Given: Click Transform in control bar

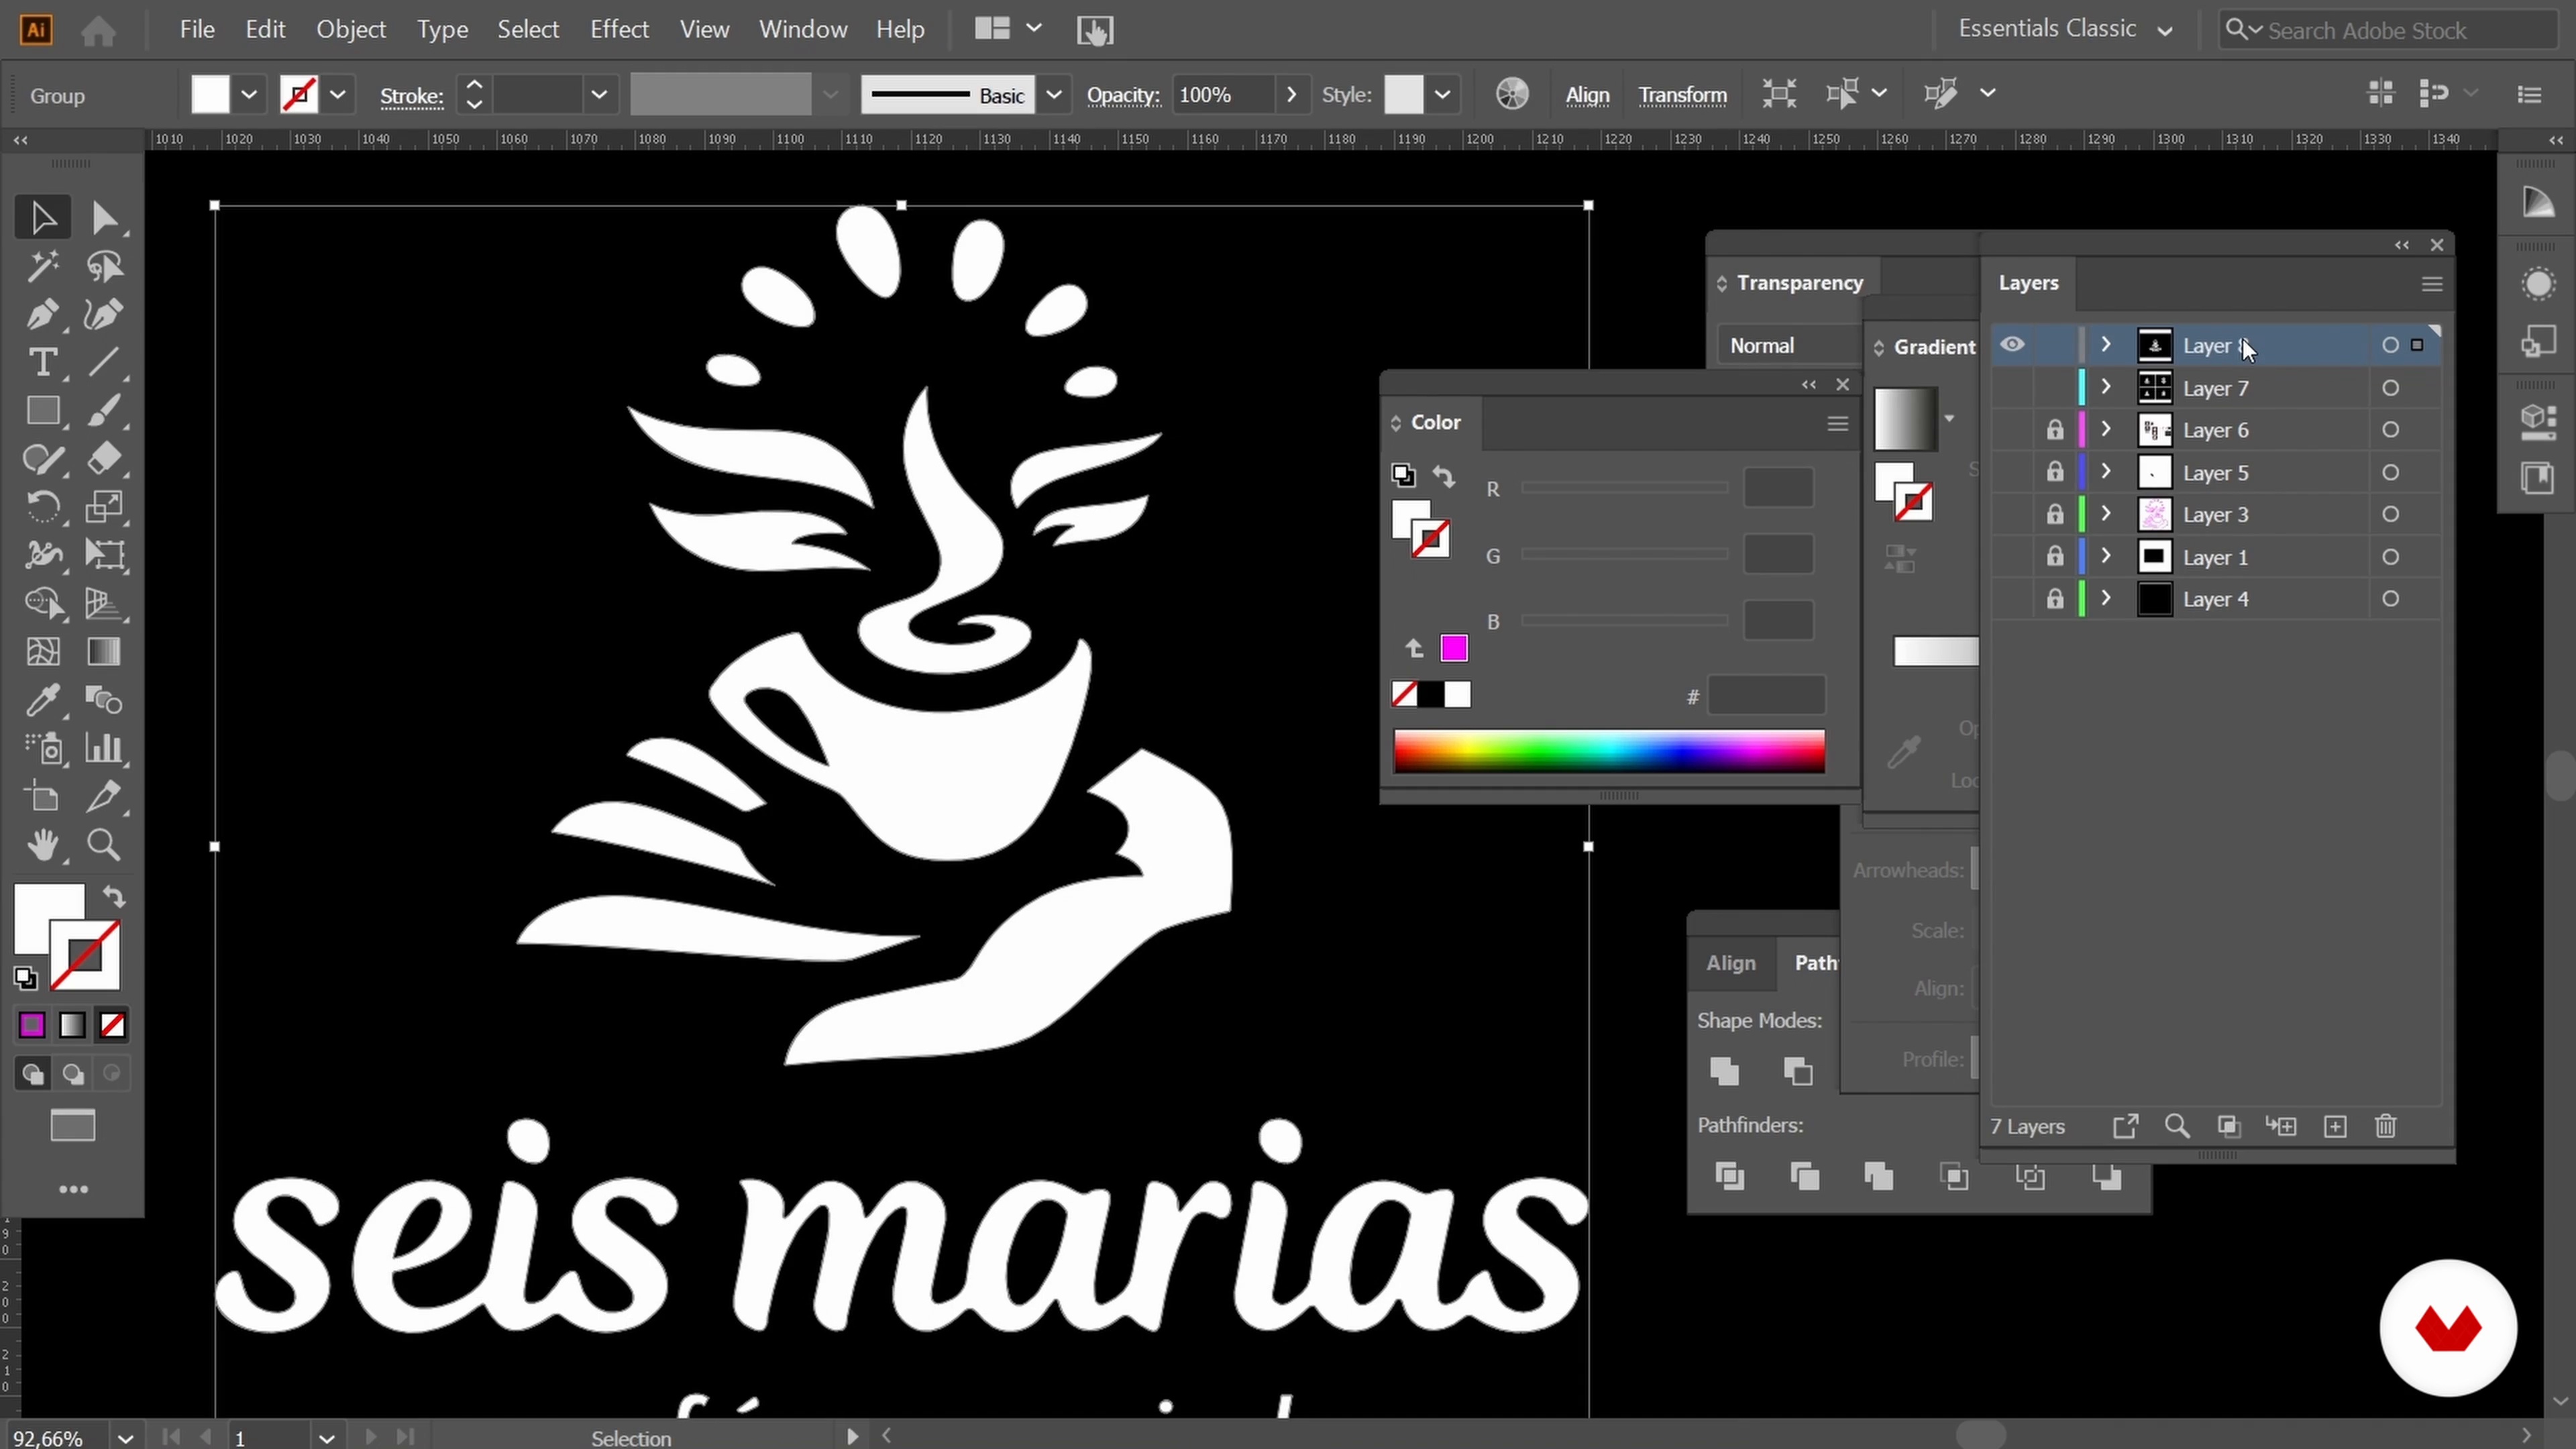Looking at the screenshot, I should (1682, 95).
